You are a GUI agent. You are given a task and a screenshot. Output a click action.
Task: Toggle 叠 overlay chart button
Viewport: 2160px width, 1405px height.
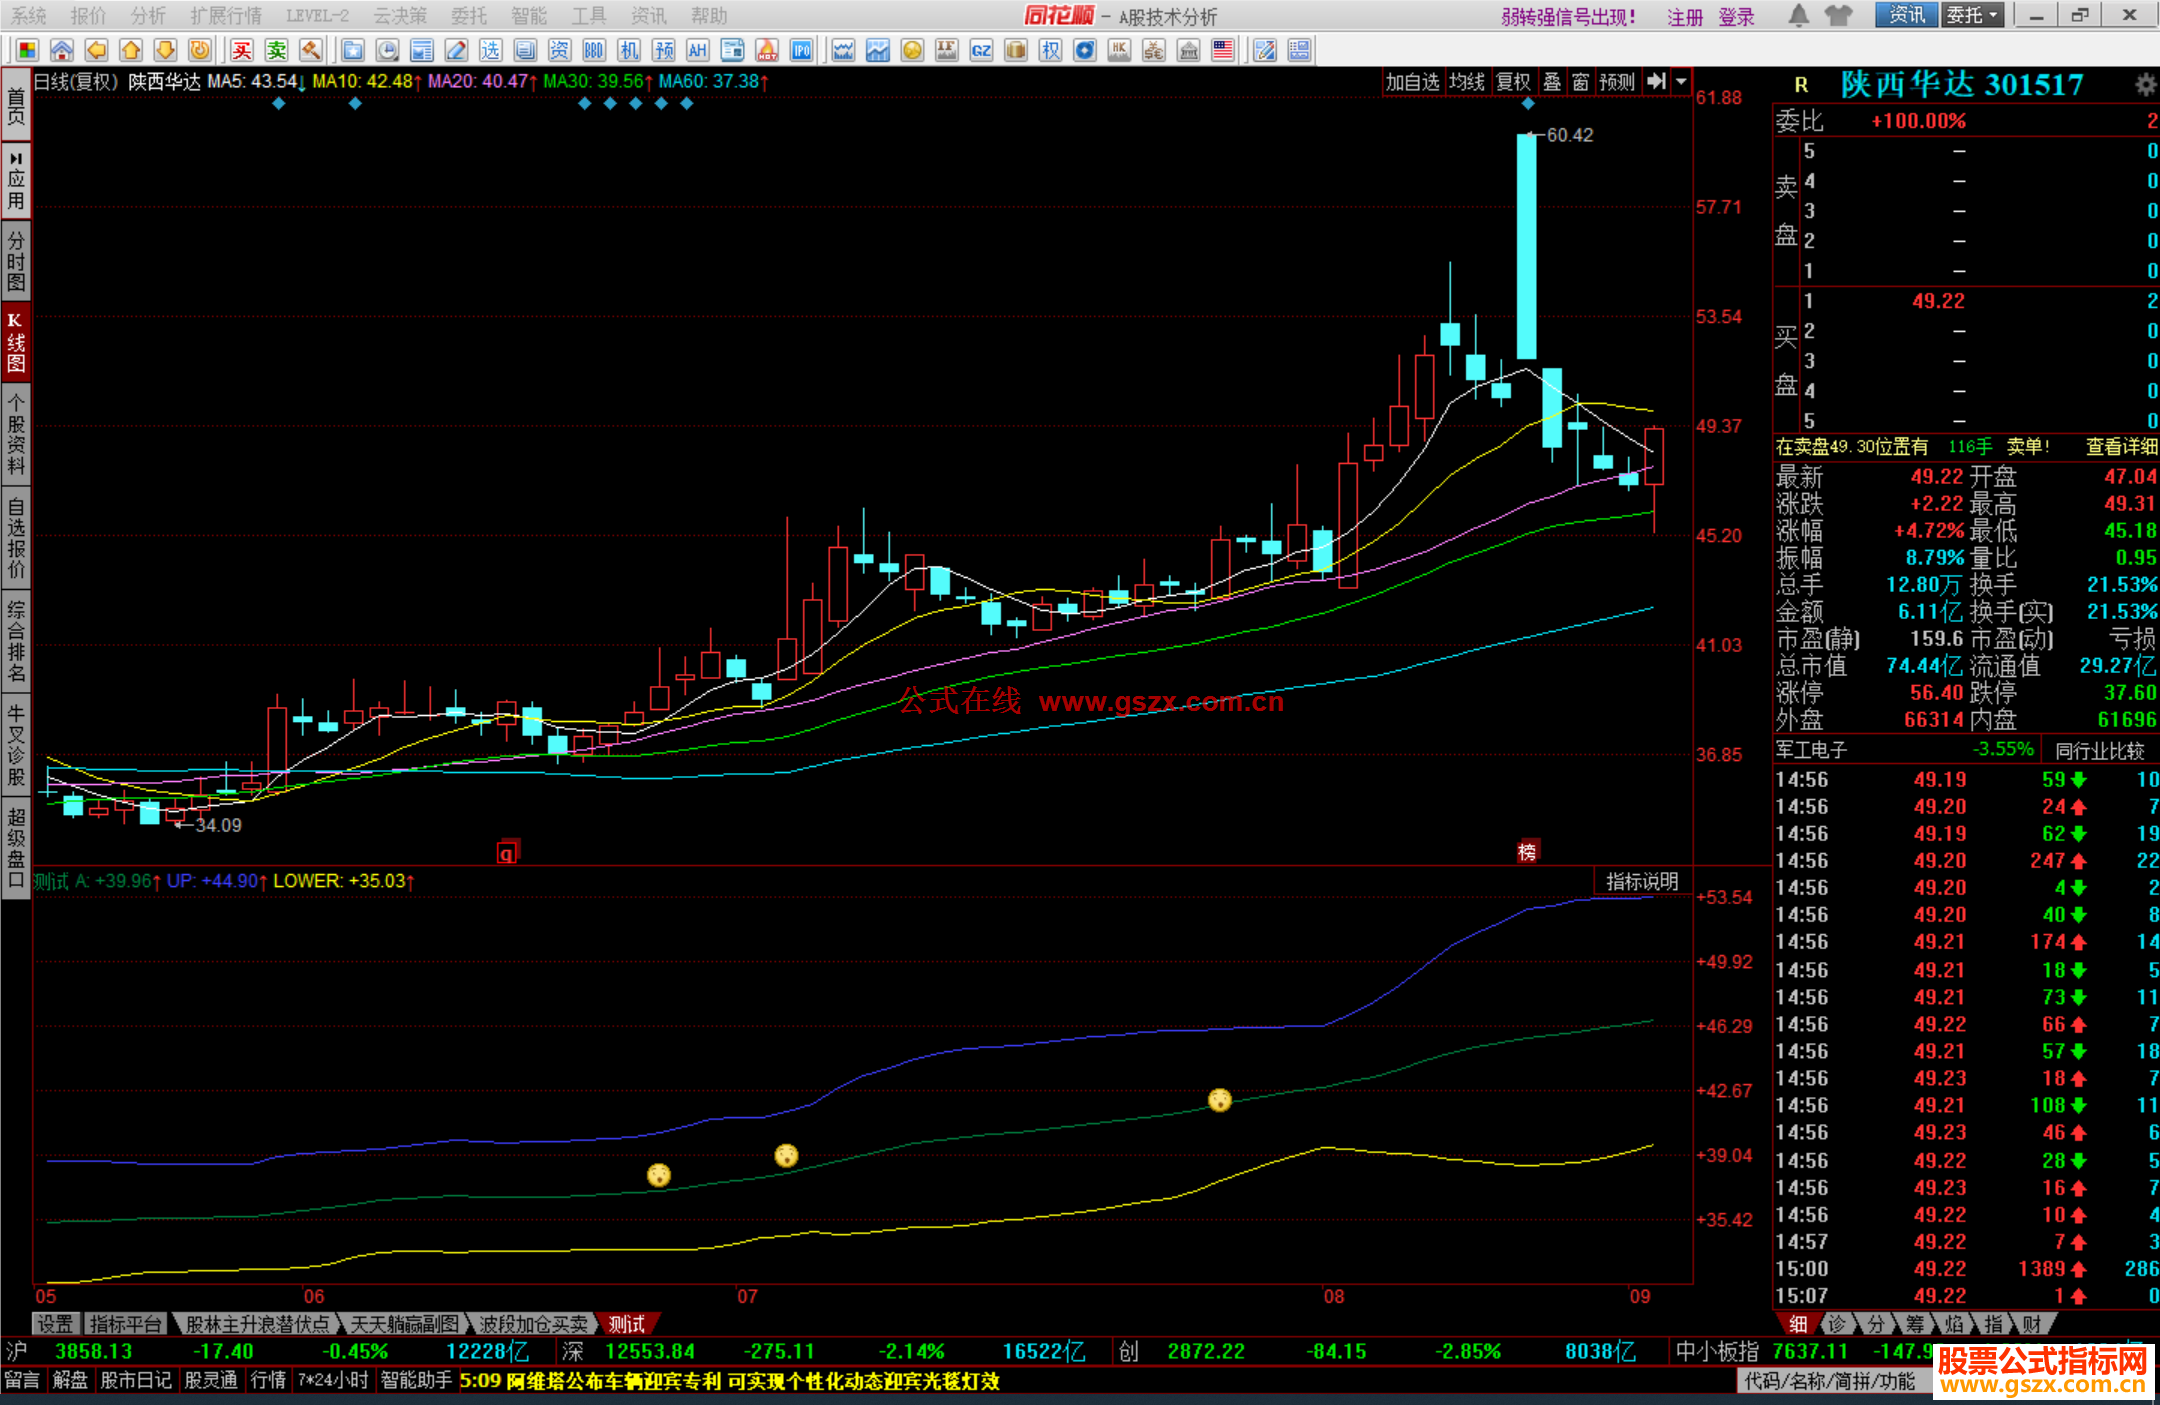click(x=1552, y=82)
